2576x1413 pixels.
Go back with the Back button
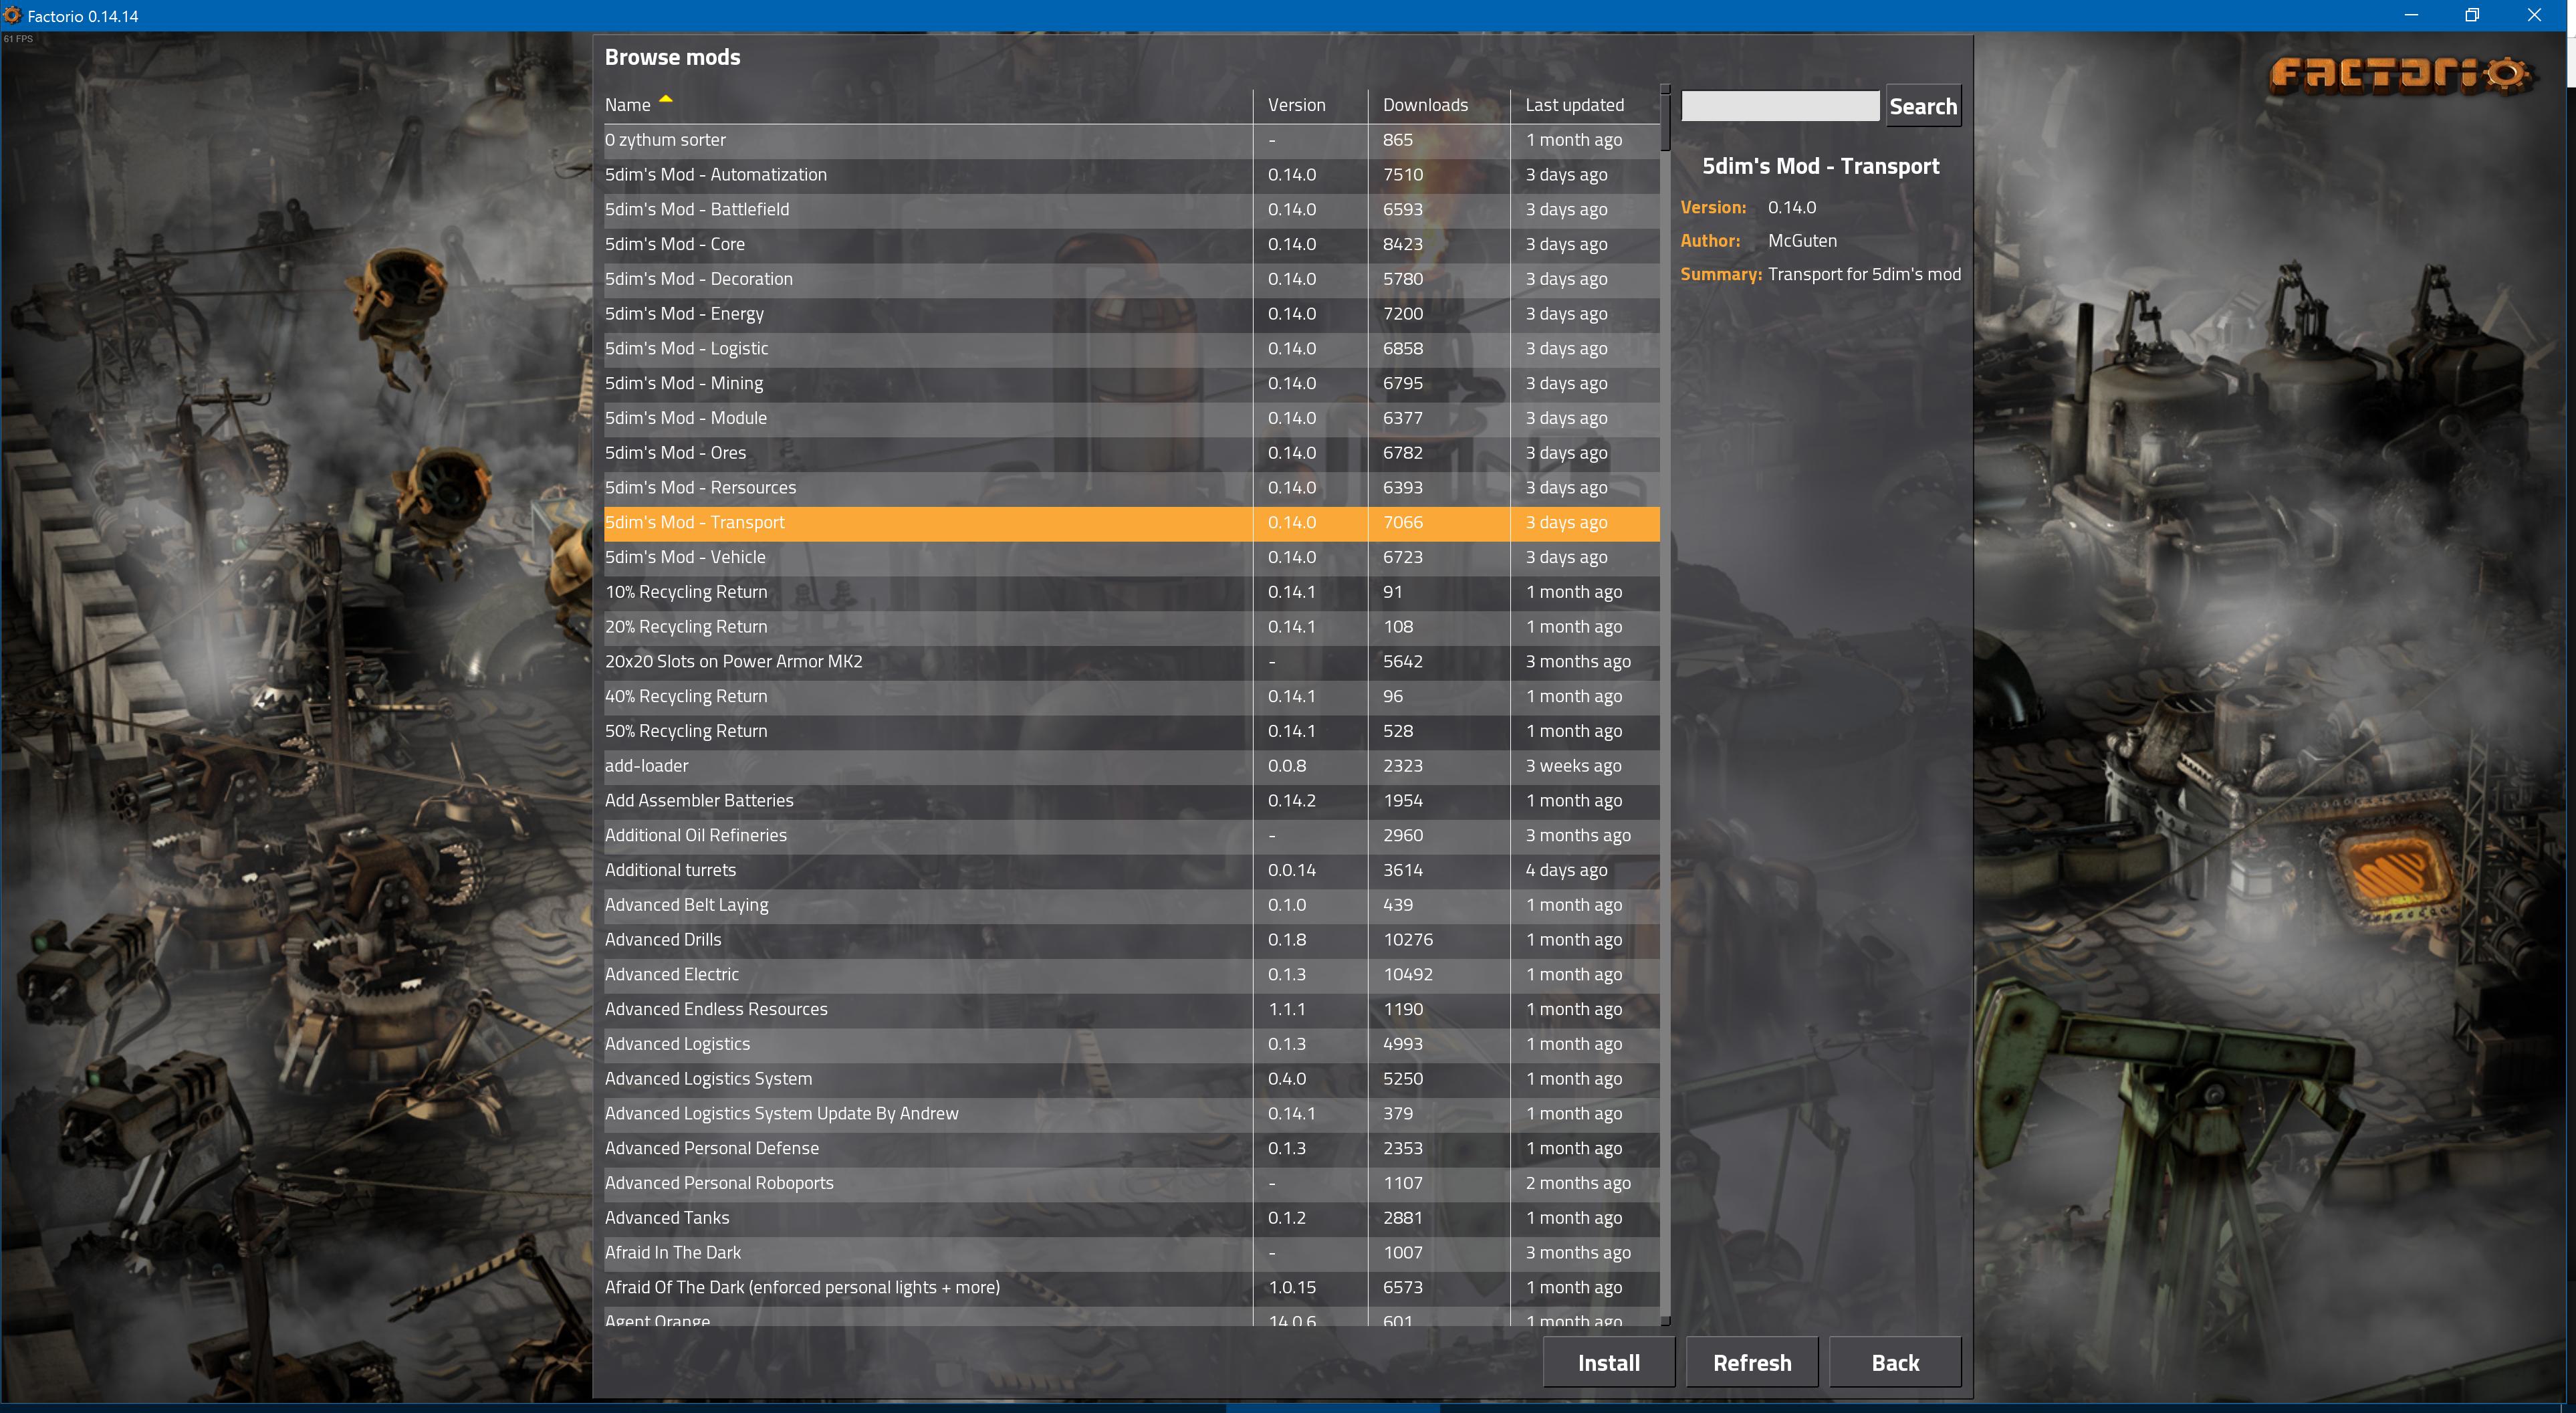pos(1895,1362)
